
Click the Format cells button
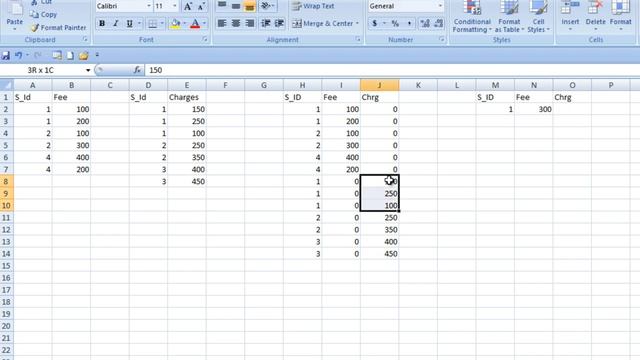tap(620, 17)
